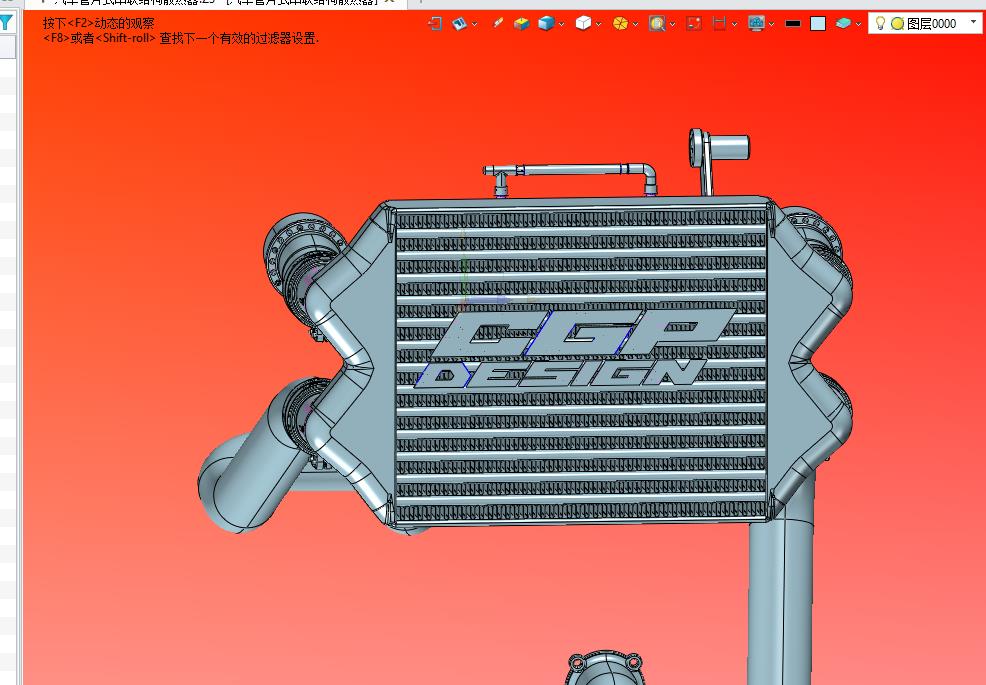Expand the red H-frame icon dropdown
The width and height of the screenshot is (986, 685).
[734, 24]
